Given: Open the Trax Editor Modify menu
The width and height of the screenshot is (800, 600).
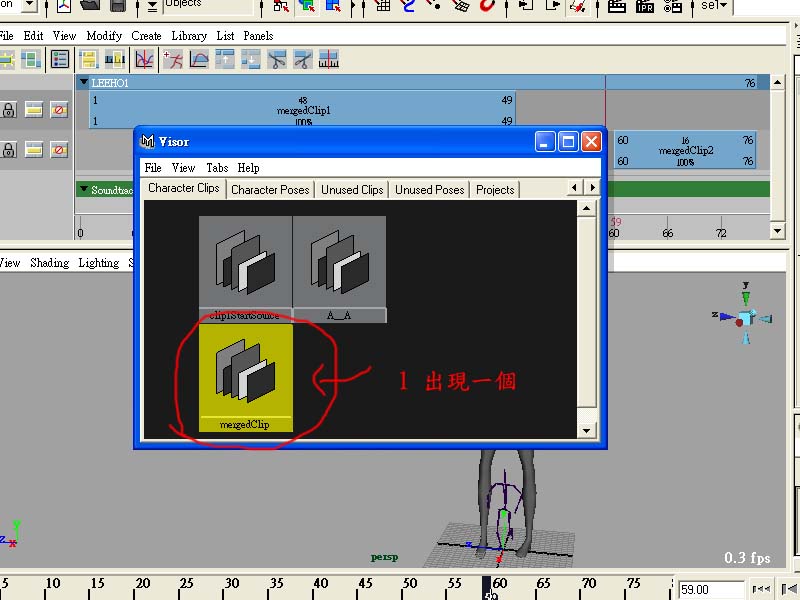Looking at the screenshot, I should 104,36.
